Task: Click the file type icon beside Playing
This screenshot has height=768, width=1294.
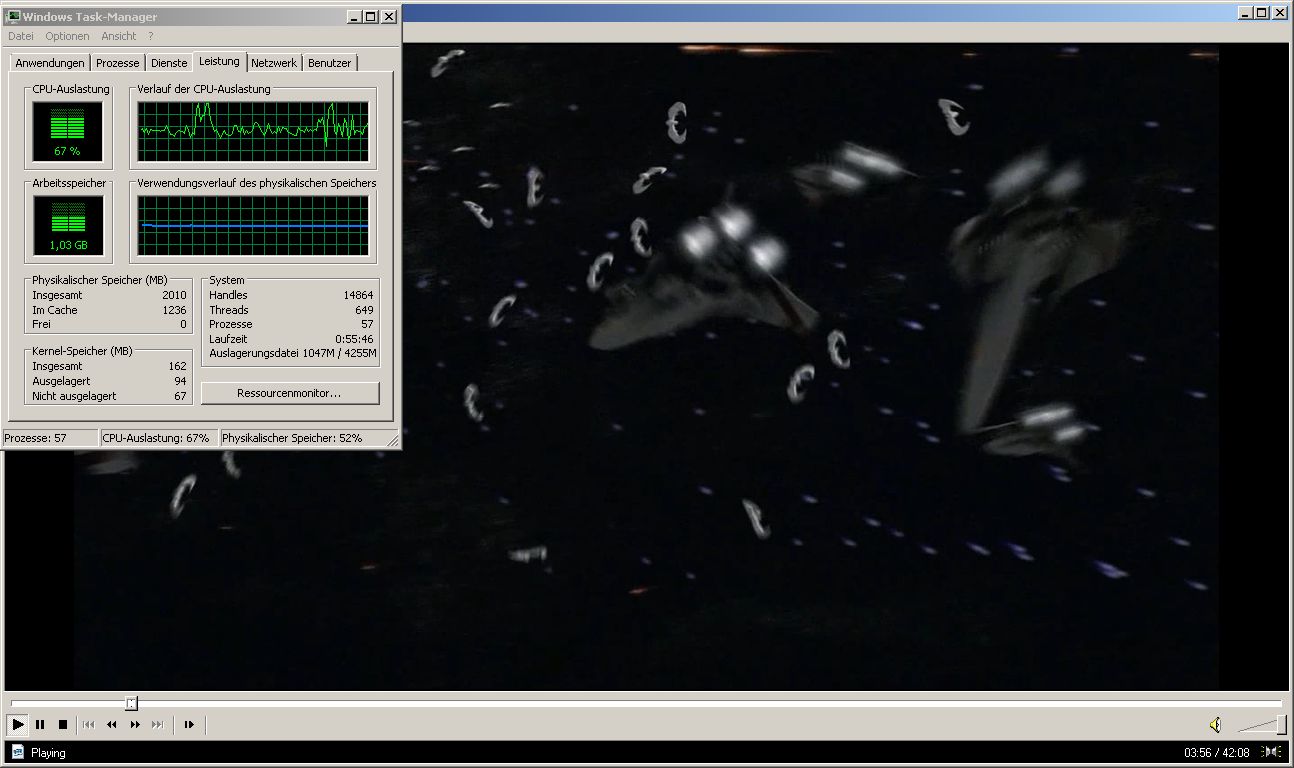Action: (x=17, y=753)
